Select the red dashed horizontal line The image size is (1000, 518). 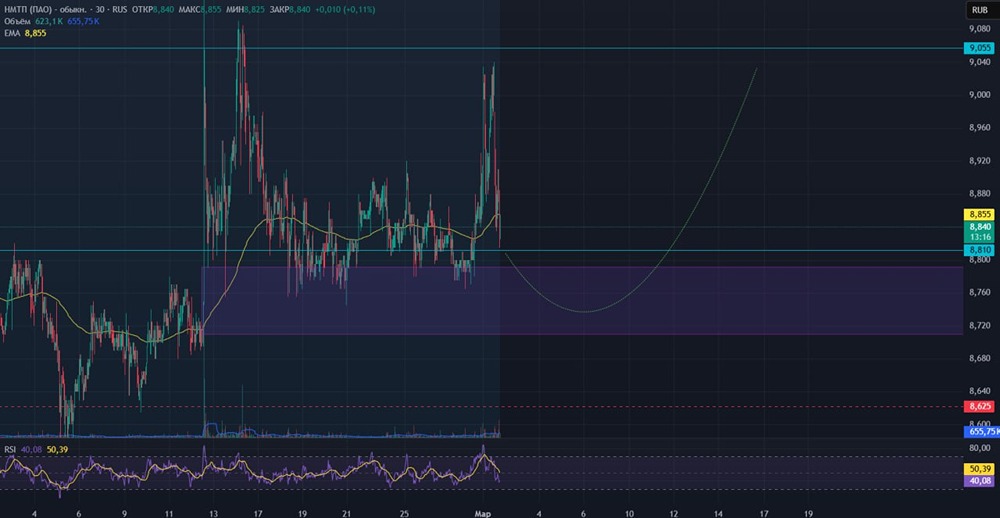pos(482,406)
